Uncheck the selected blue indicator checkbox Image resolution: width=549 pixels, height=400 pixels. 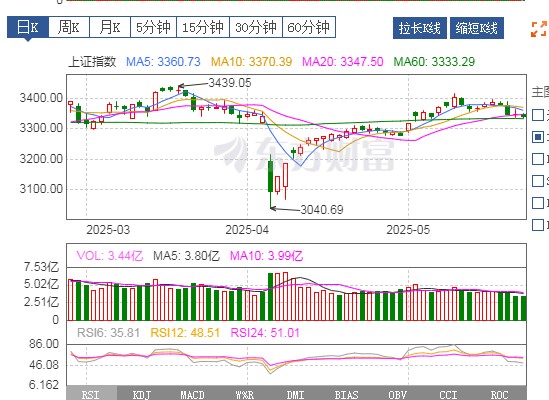538,137
